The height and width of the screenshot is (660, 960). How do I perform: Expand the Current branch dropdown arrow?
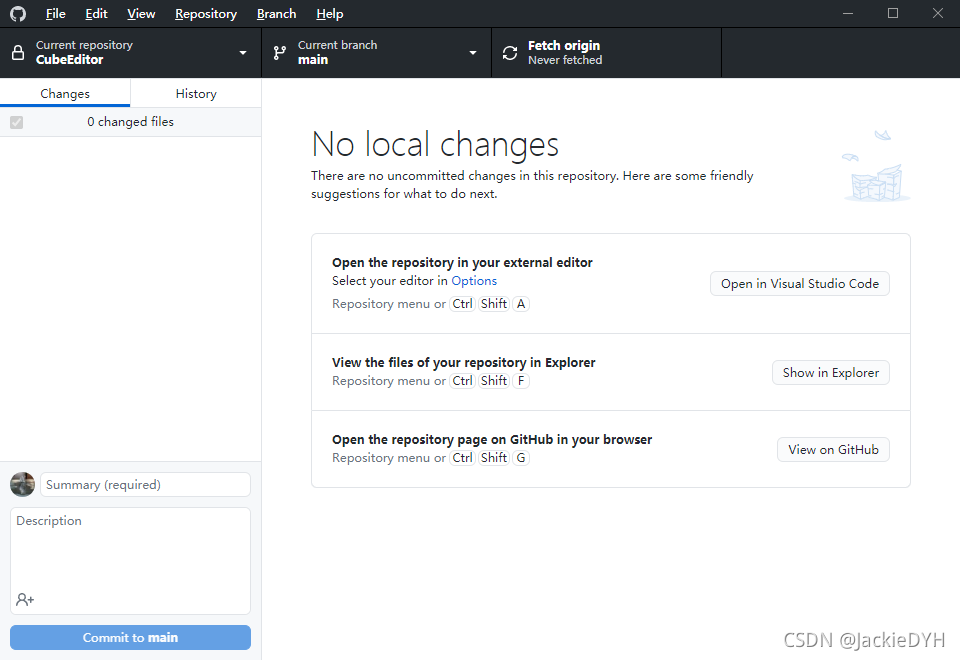(473, 53)
